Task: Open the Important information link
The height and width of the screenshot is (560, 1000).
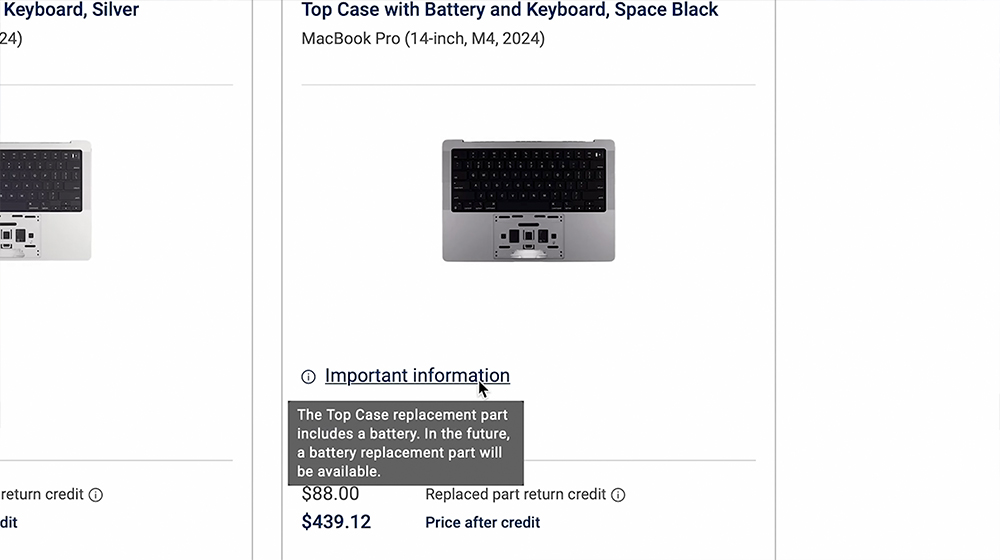Action: tap(417, 376)
